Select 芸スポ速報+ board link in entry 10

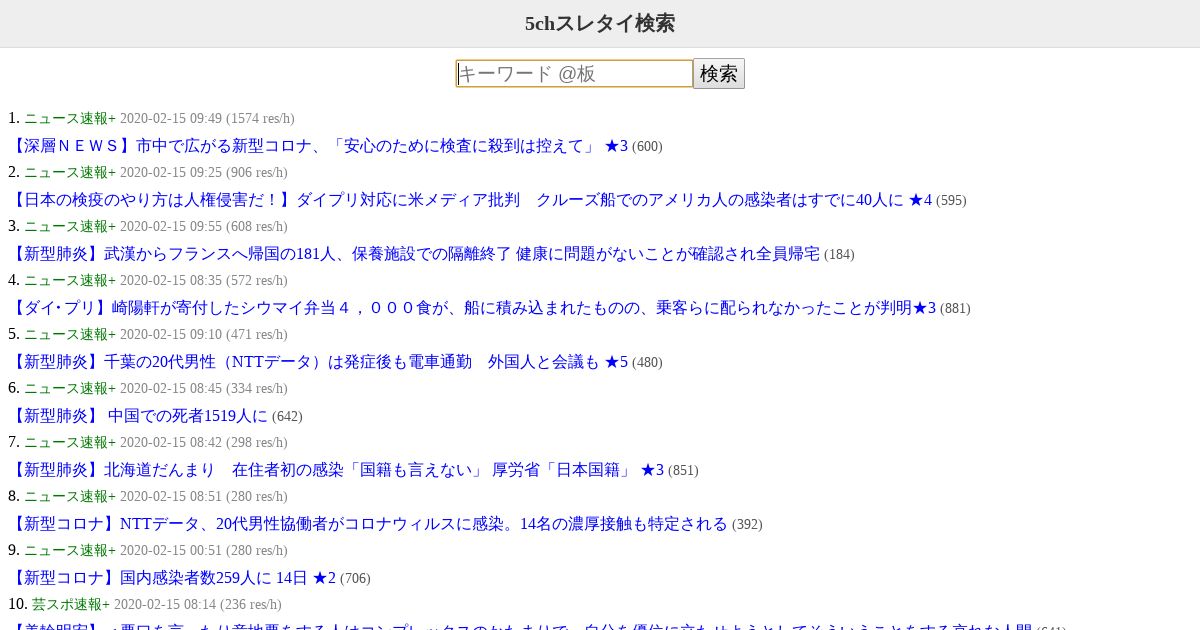point(71,605)
